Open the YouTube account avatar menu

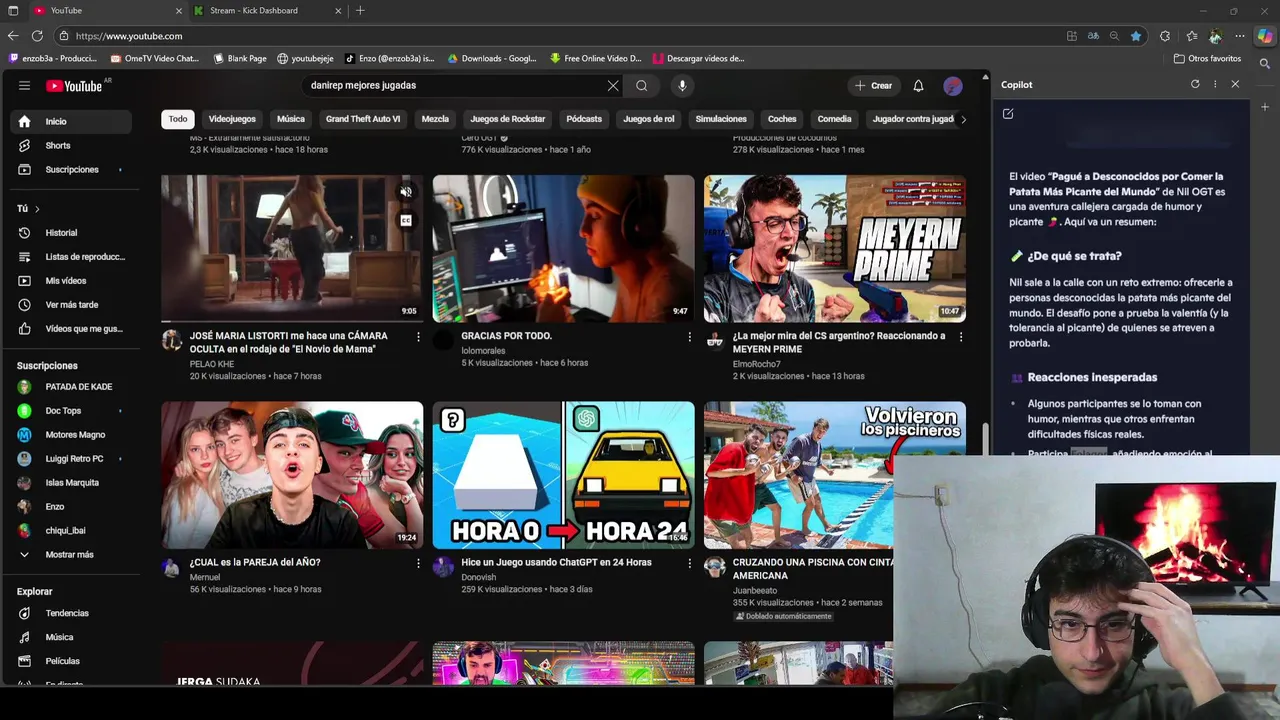coord(953,86)
